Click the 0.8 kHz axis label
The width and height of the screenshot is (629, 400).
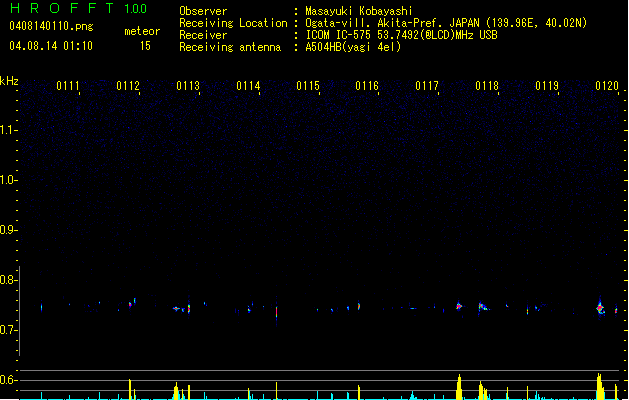pos(8,280)
